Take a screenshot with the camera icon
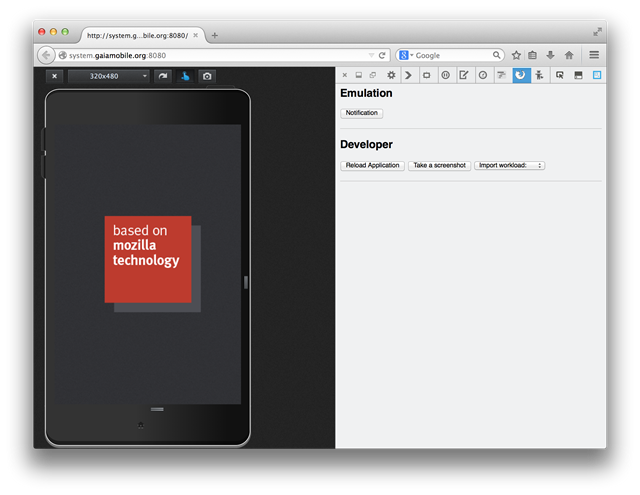Screen dimensions: 640x495 click(207, 76)
